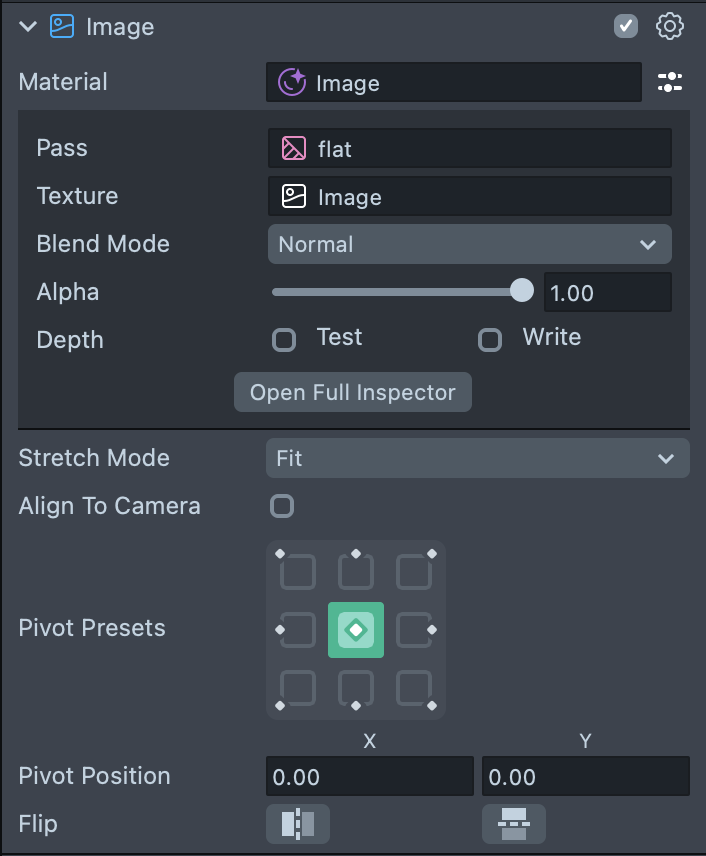Click the Texture Image field

469,197
